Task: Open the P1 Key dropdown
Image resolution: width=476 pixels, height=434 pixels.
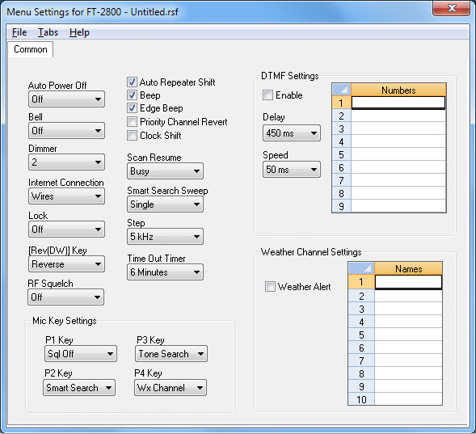Action: 81,354
